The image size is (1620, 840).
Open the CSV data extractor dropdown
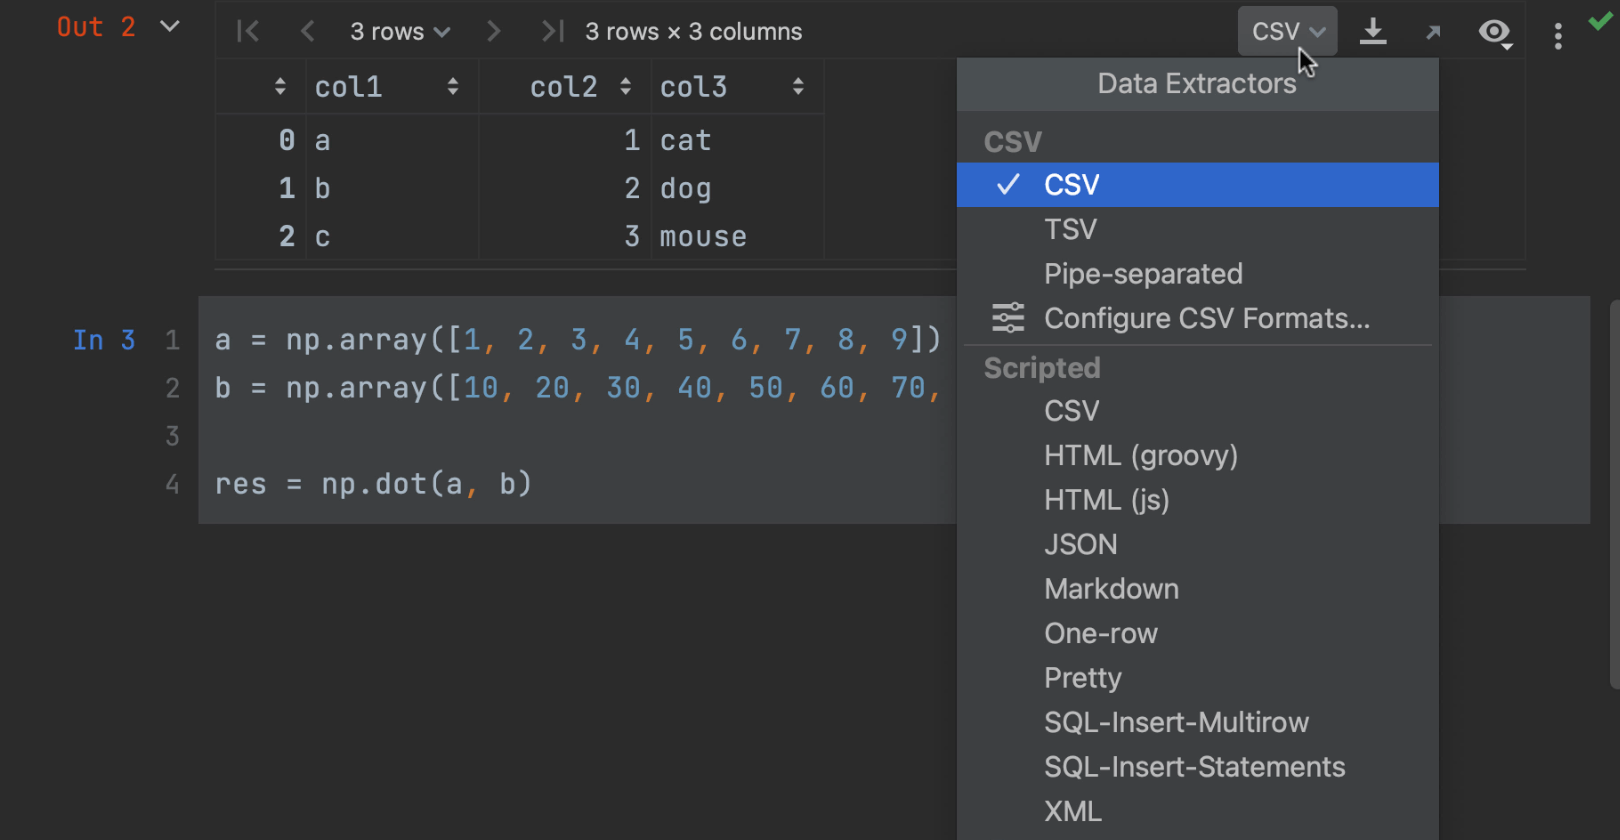(x=1287, y=32)
